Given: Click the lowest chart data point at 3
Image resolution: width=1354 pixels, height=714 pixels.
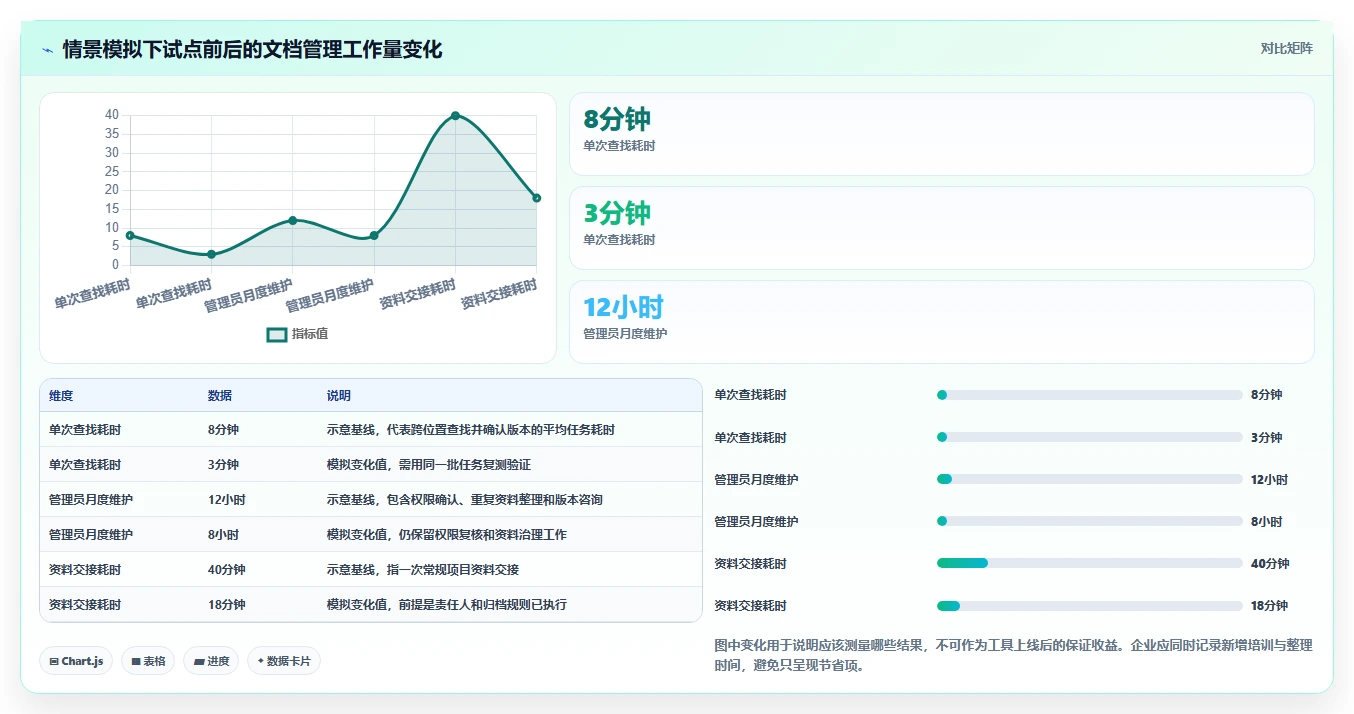Looking at the screenshot, I should coord(211,254).
